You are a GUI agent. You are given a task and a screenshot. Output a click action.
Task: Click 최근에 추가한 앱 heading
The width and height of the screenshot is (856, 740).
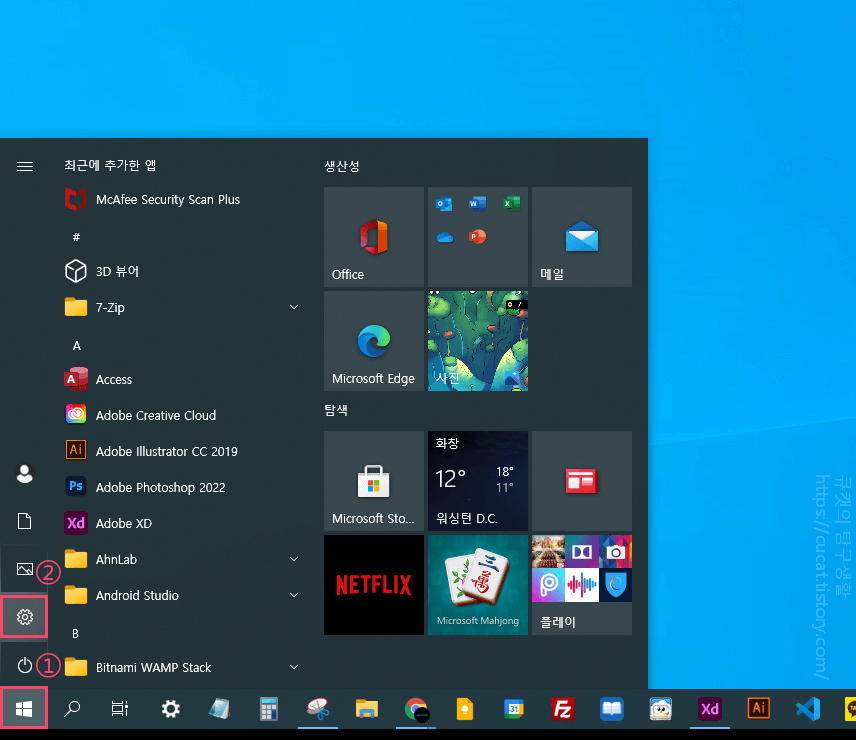point(110,165)
